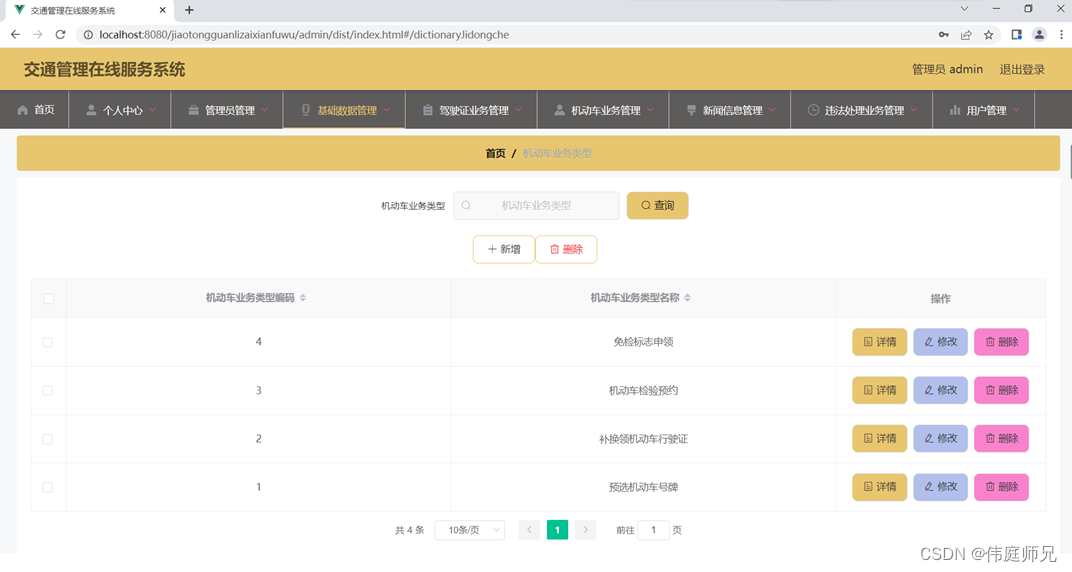Click the home icon beside 首页 in nav
The width and height of the screenshot is (1072, 572).
point(23,110)
